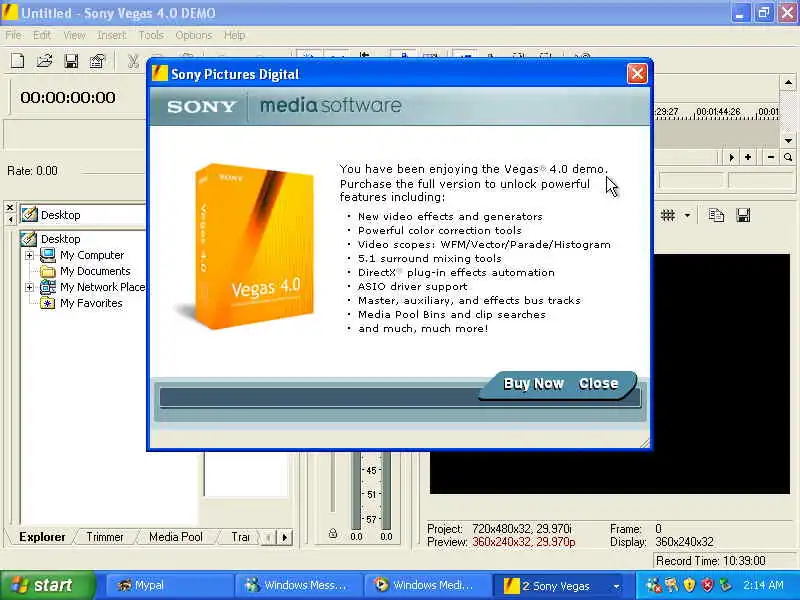
Task: Click the taskbar clock showing 2:14 AM
Action: (x=763, y=585)
